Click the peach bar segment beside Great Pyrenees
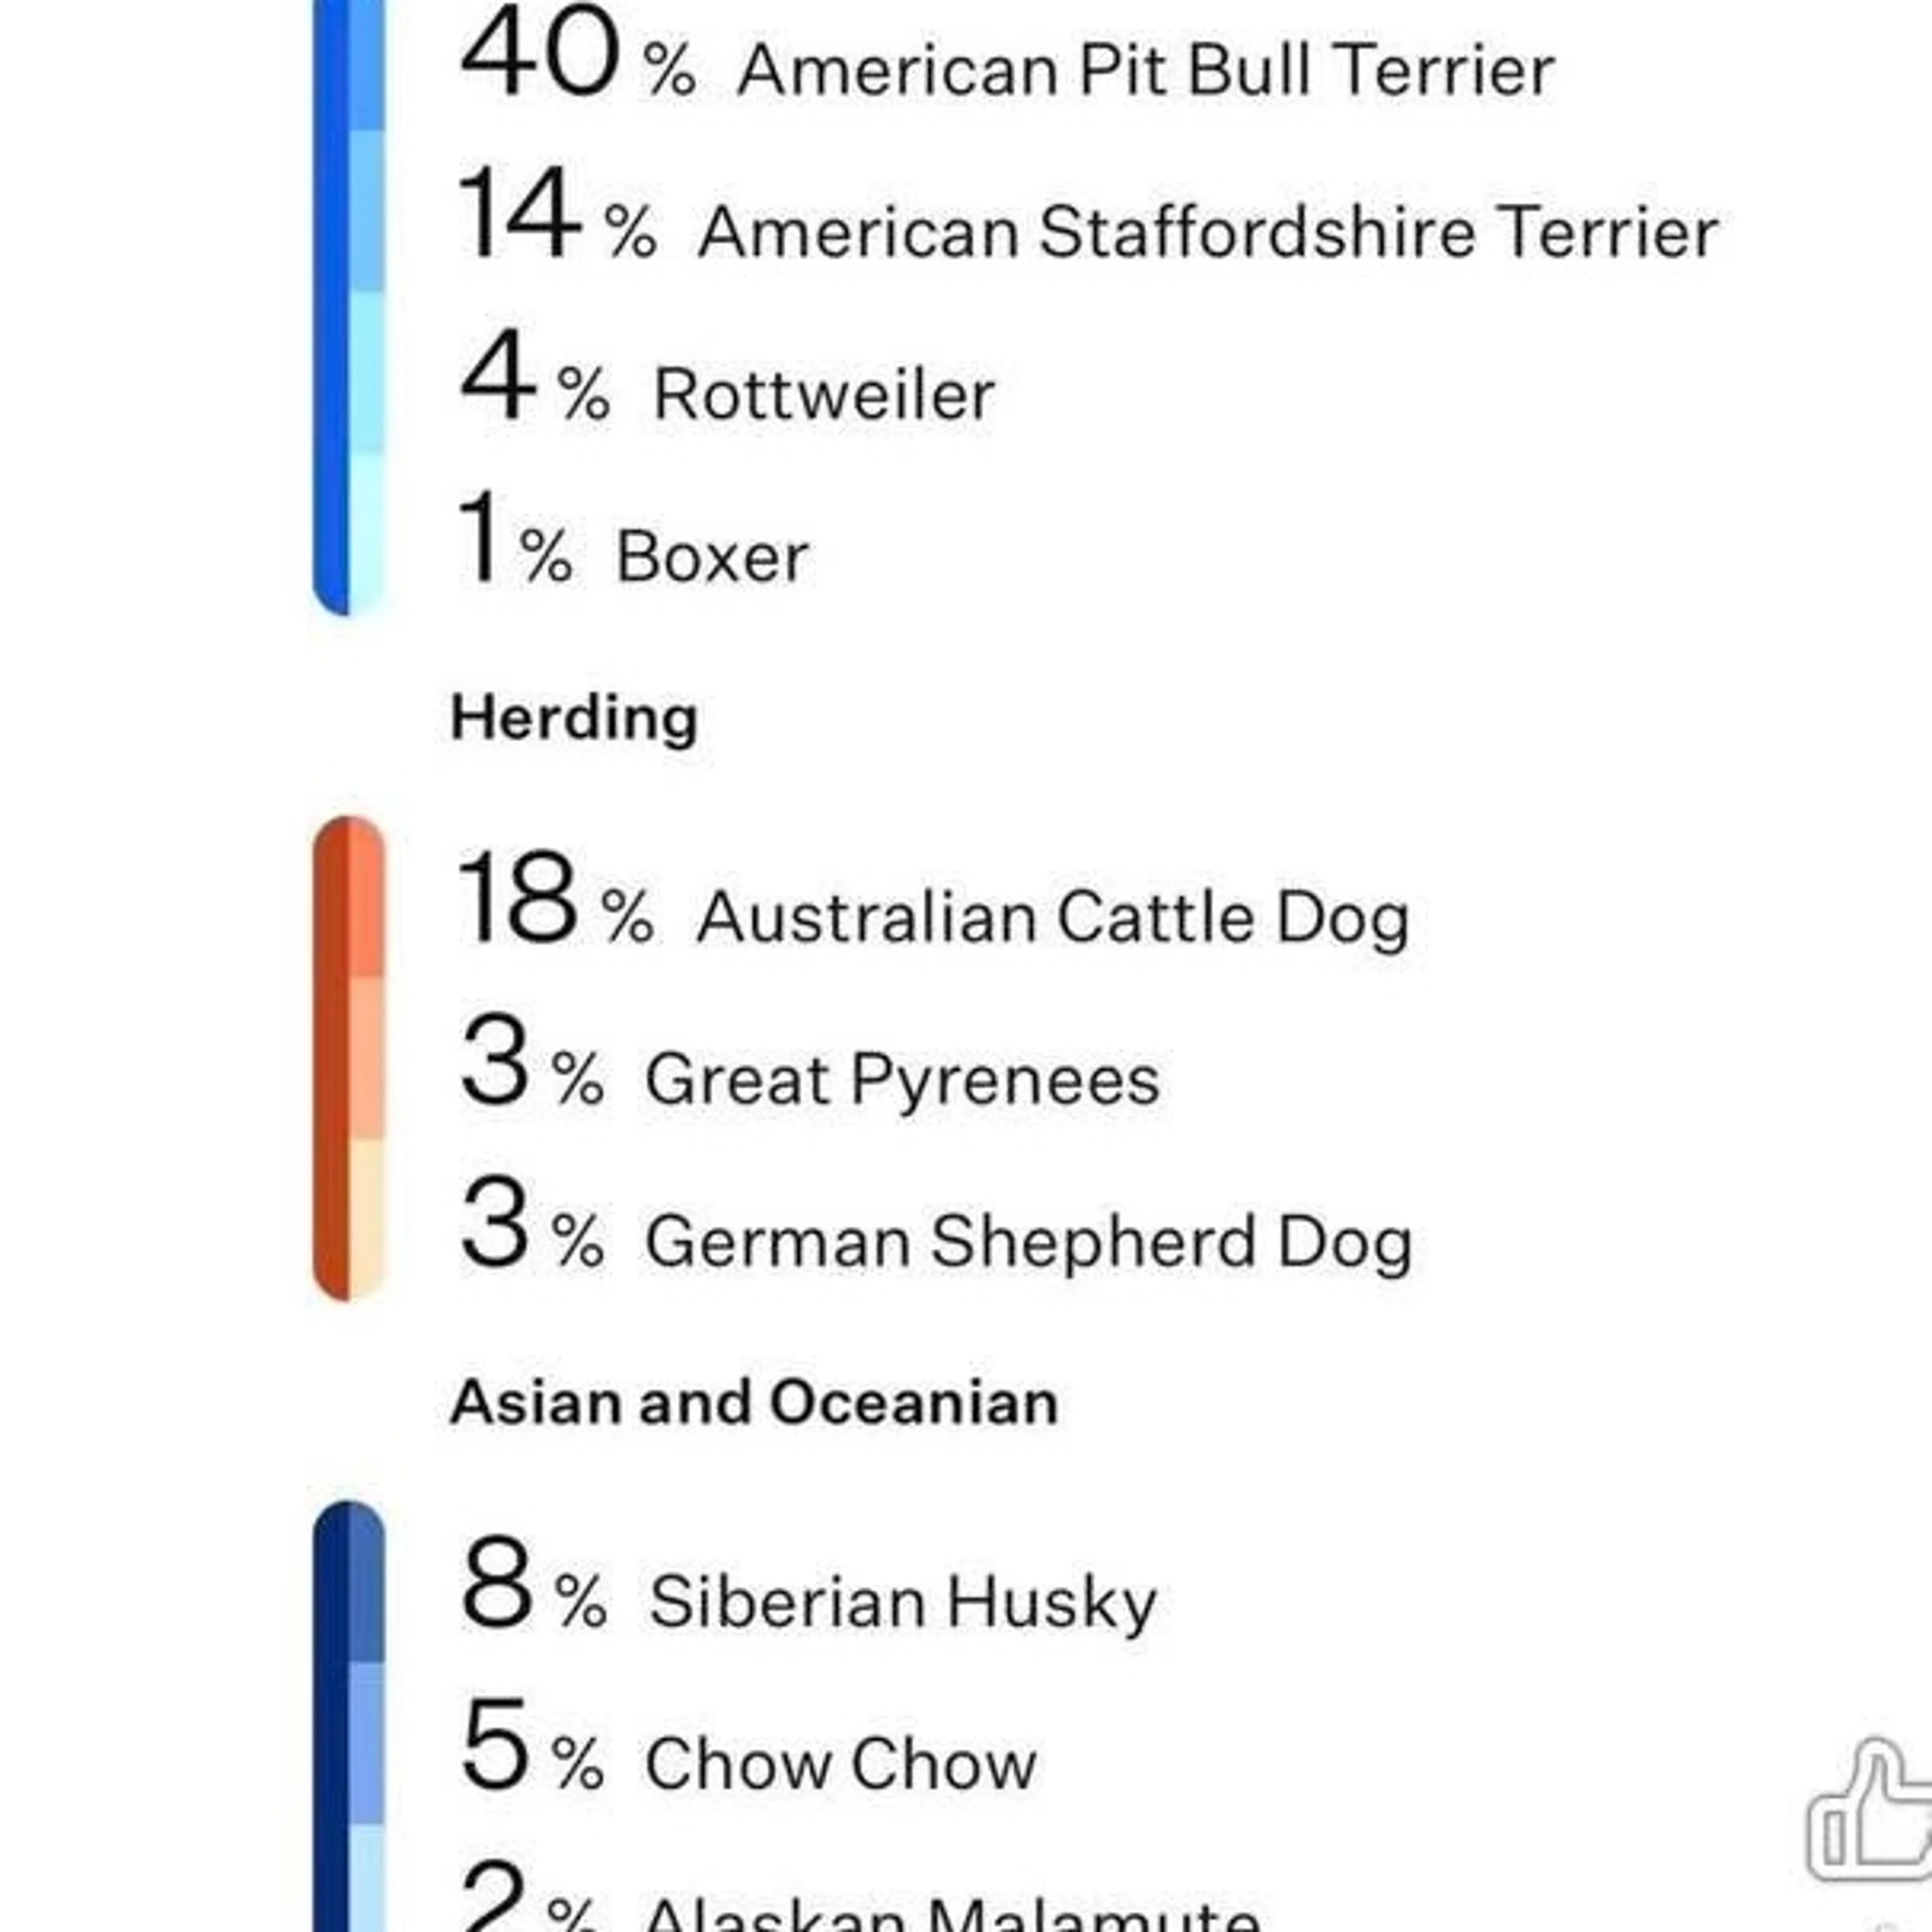1932x1932 pixels. [x=367, y=1058]
